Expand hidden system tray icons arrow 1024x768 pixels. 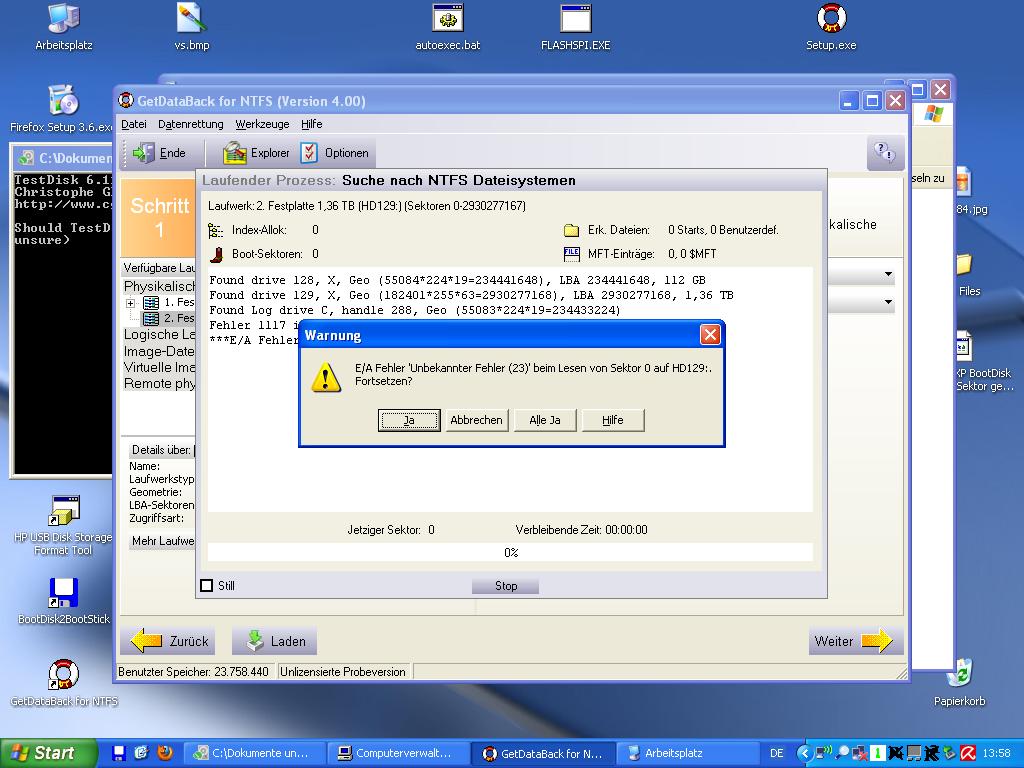[x=805, y=753]
